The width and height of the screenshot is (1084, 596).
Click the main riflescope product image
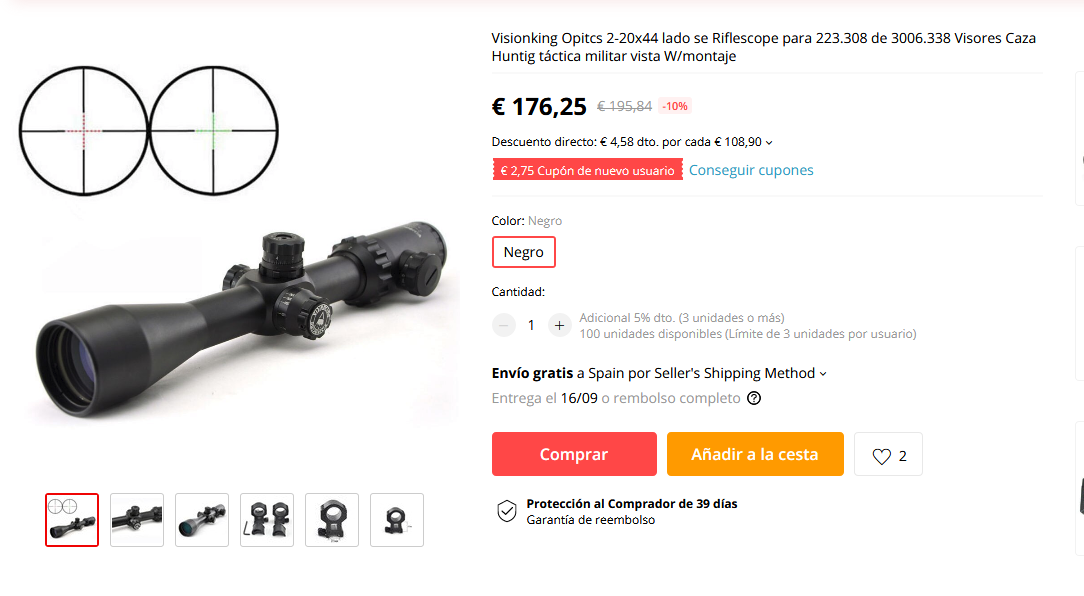[x=239, y=245]
